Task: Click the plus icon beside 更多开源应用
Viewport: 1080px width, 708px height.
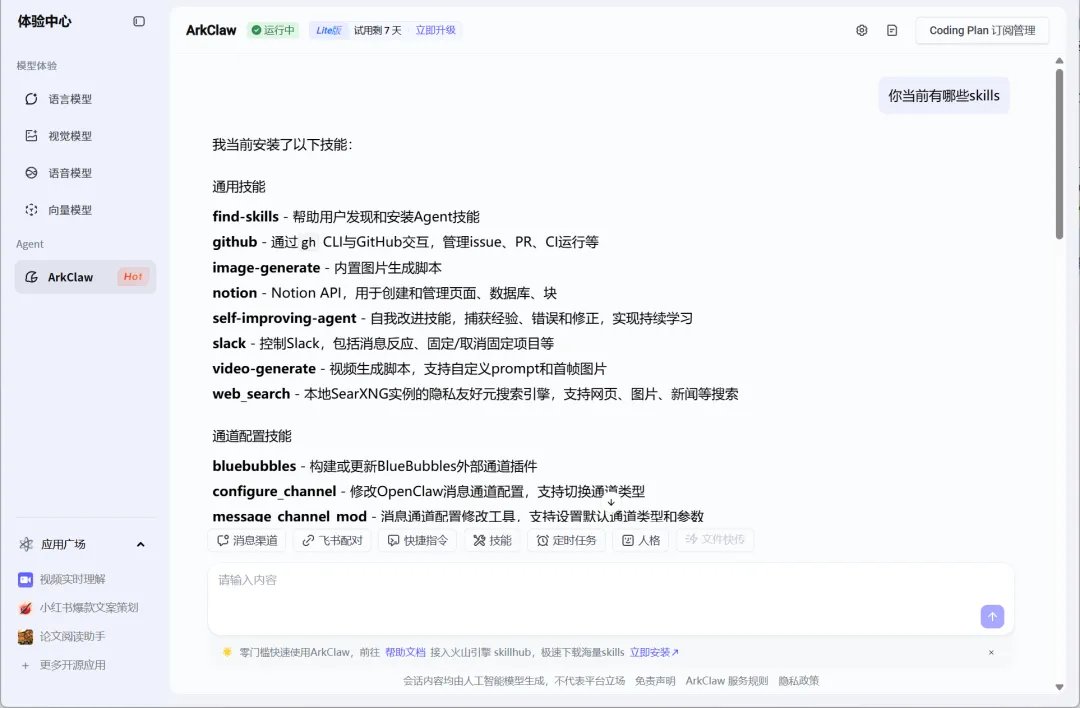Action: (x=25, y=665)
